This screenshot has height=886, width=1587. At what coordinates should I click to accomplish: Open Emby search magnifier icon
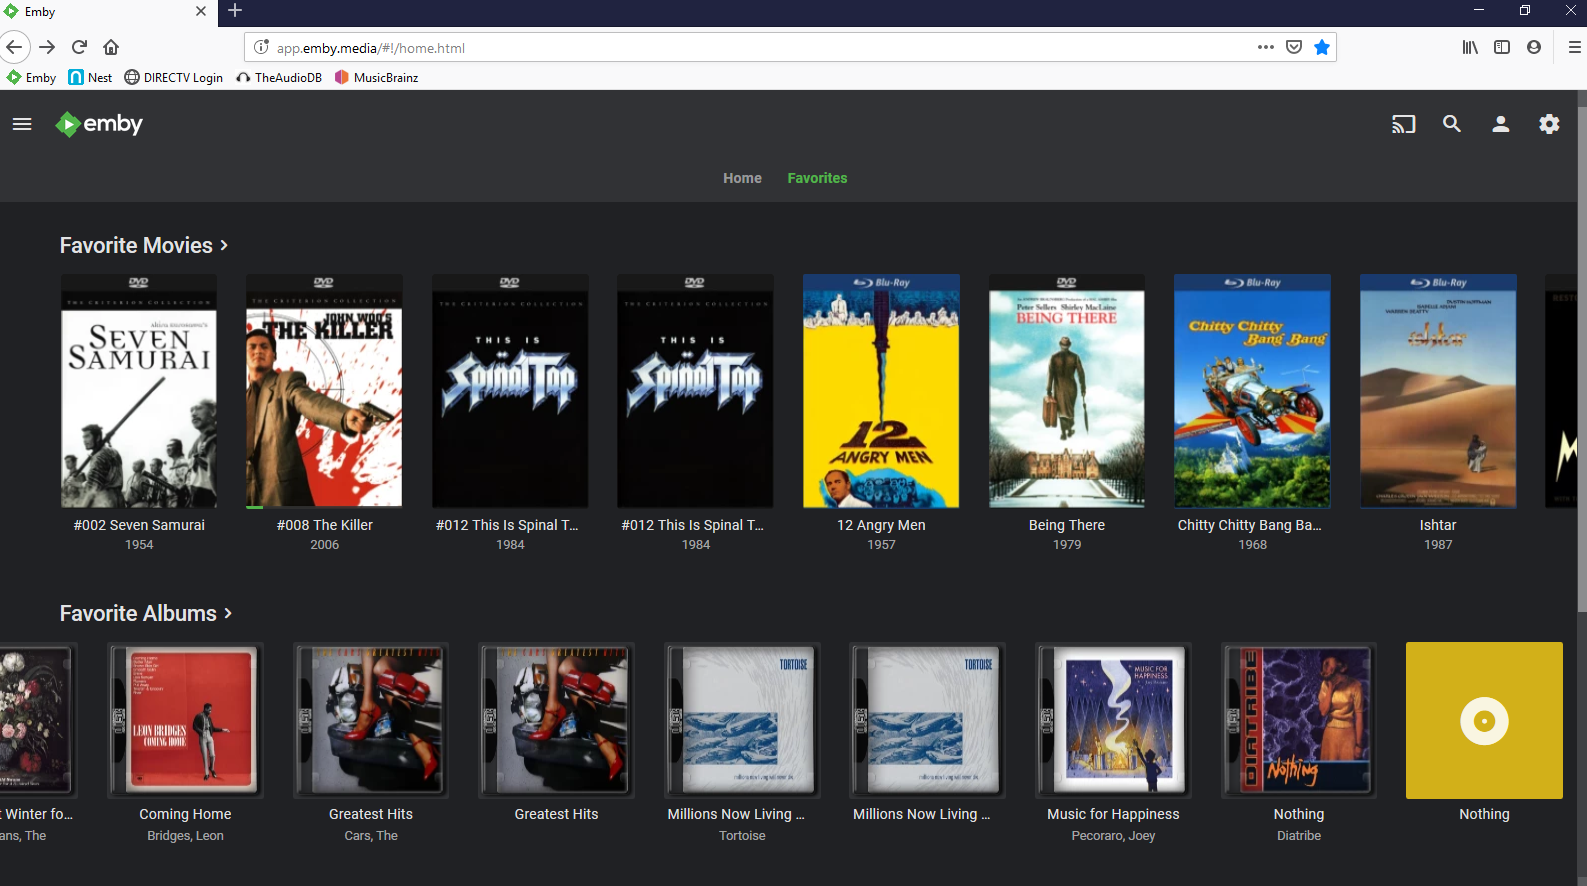(x=1451, y=124)
